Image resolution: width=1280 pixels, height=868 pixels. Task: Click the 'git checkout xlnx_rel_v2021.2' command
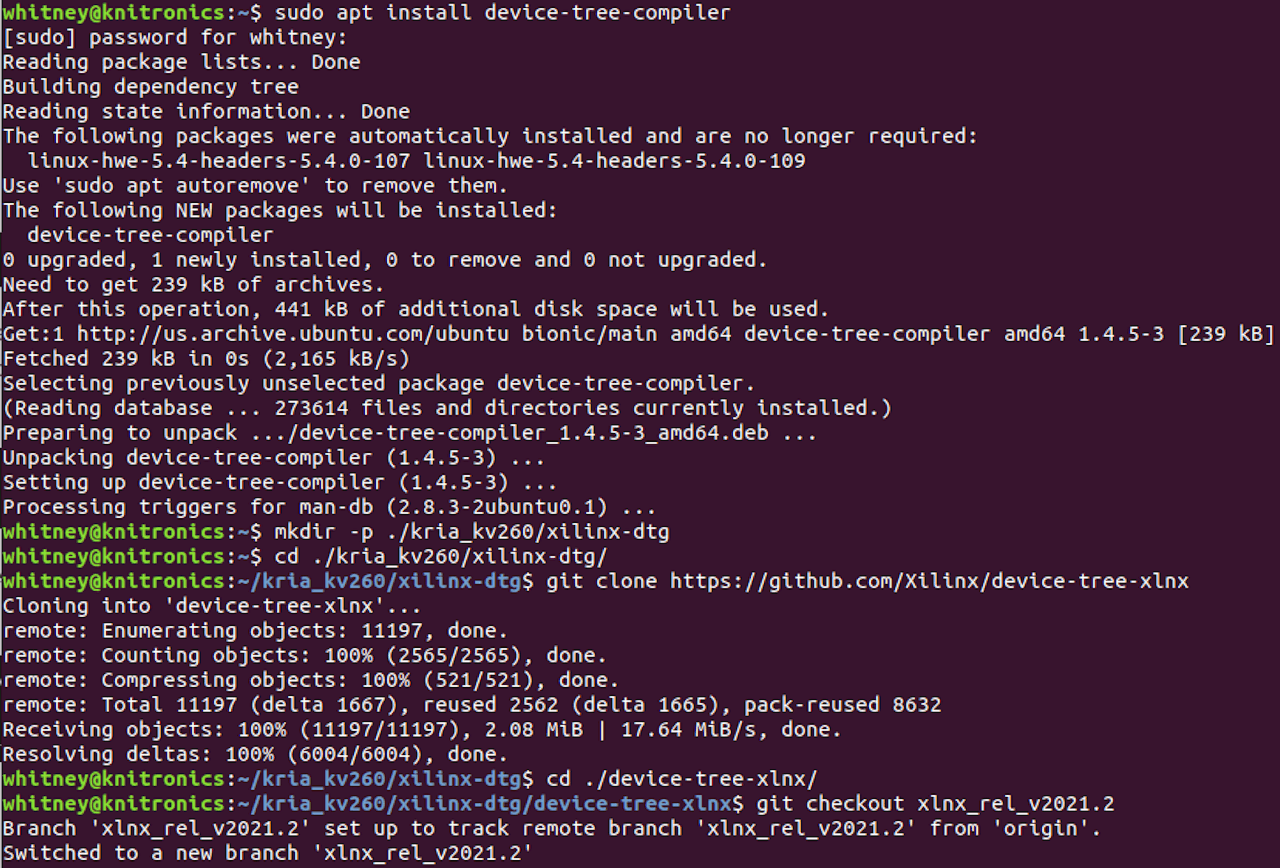936,804
